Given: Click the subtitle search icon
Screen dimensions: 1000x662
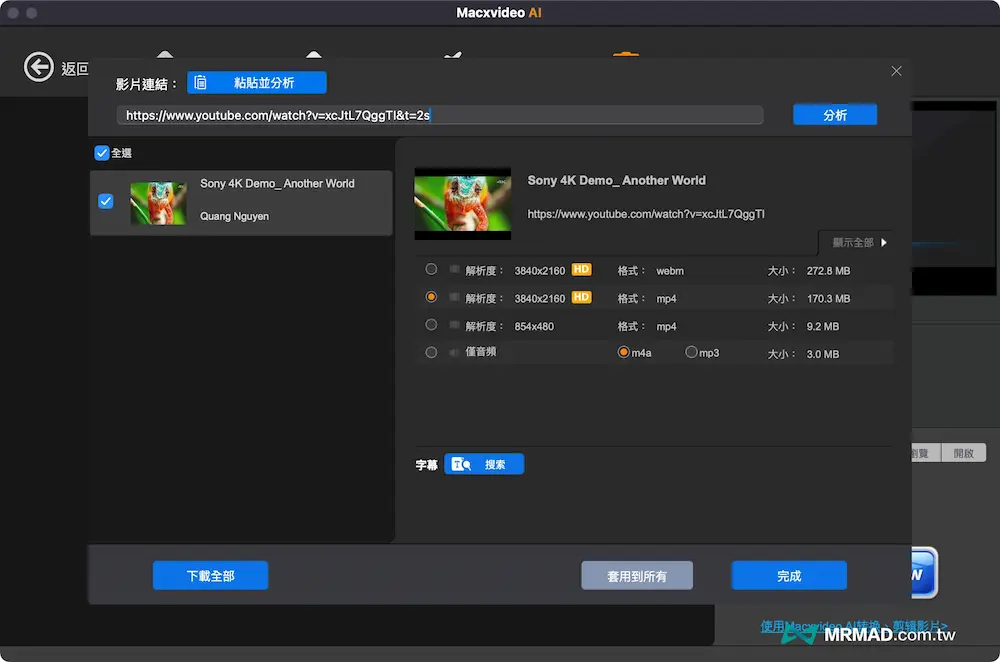Looking at the screenshot, I should pos(460,464).
